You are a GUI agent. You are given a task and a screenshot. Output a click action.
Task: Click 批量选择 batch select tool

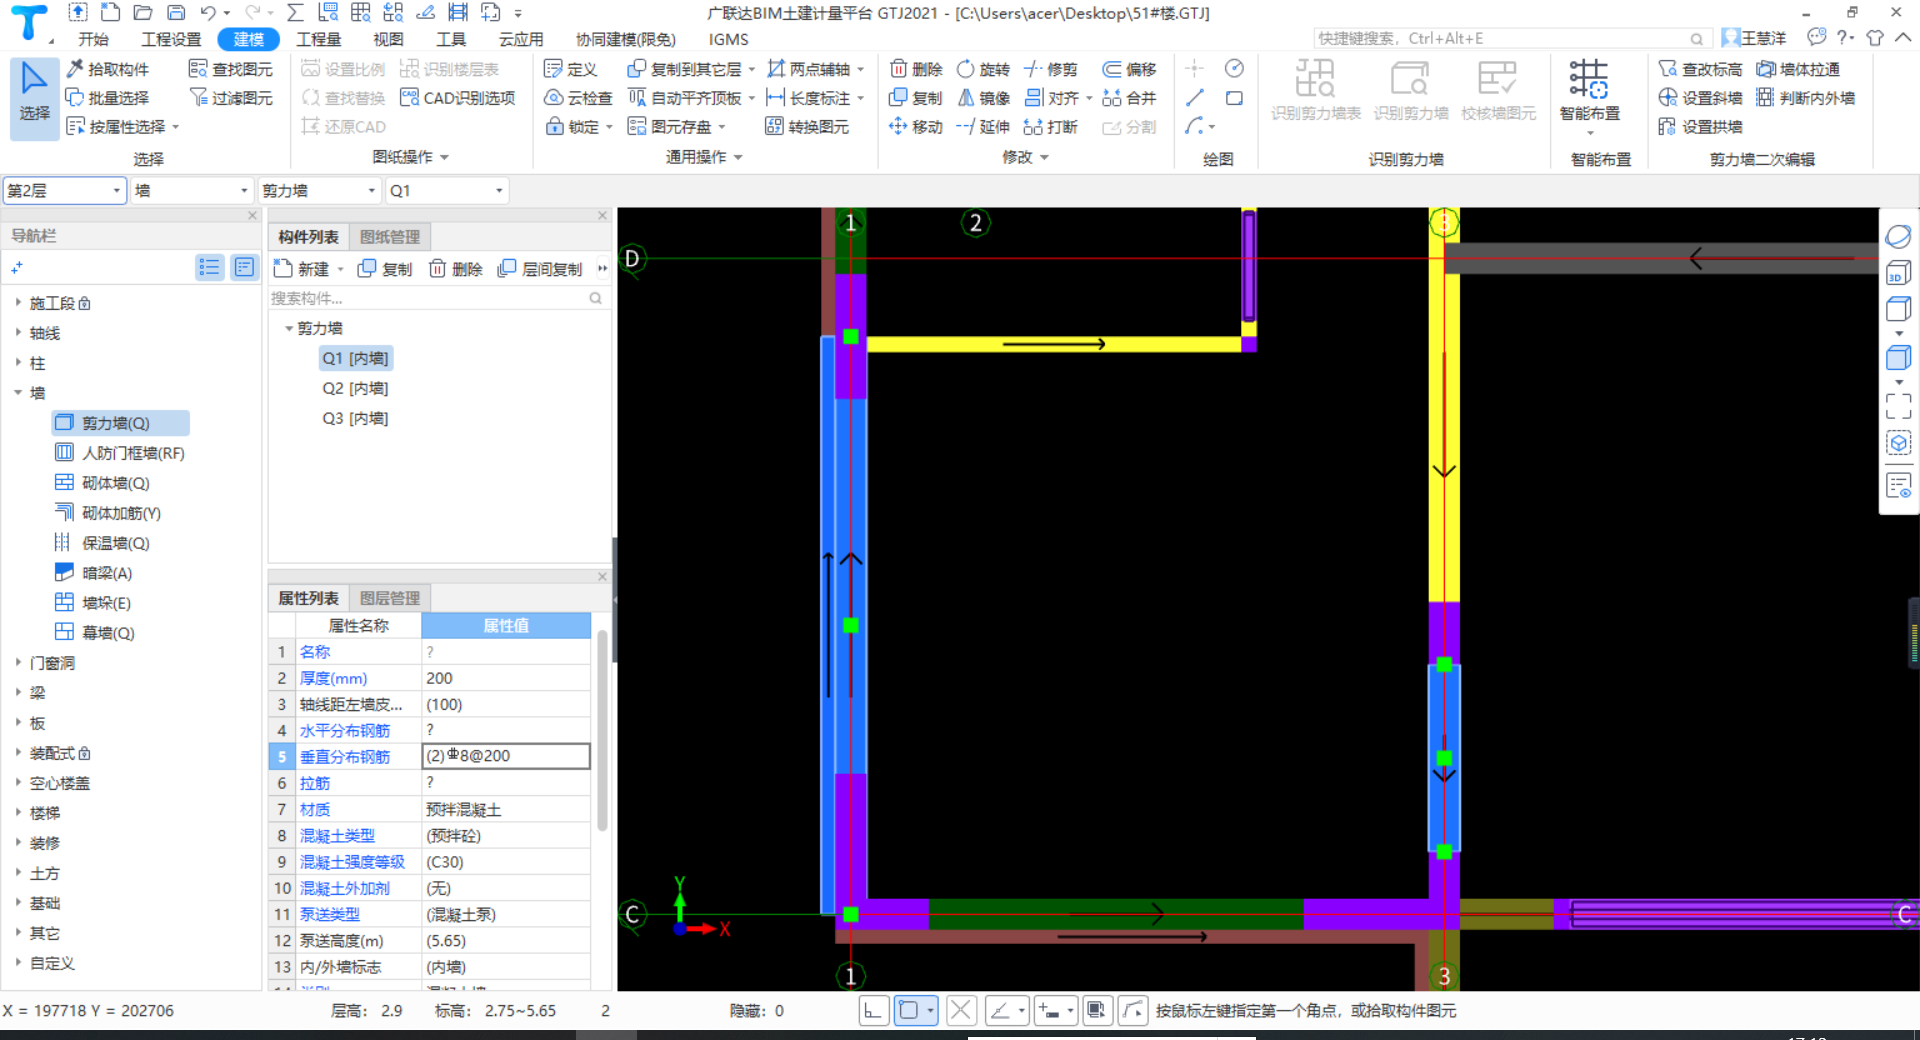click(x=107, y=98)
